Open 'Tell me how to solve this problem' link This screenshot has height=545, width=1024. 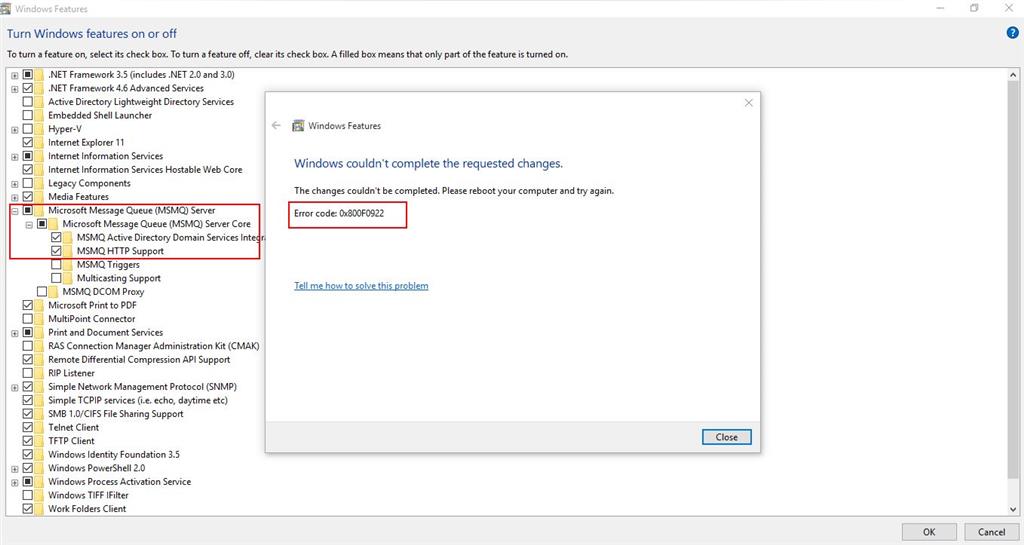pos(361,285)
